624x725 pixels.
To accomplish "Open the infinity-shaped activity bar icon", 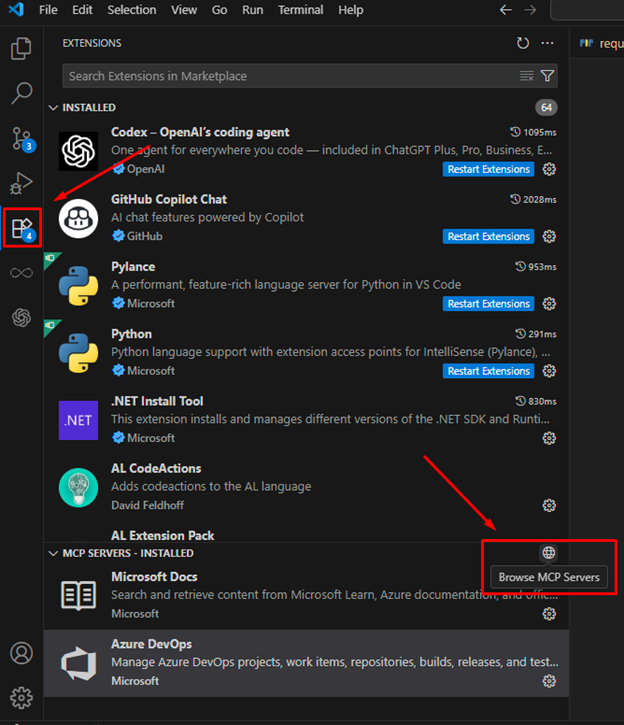I will click(21, 273).
